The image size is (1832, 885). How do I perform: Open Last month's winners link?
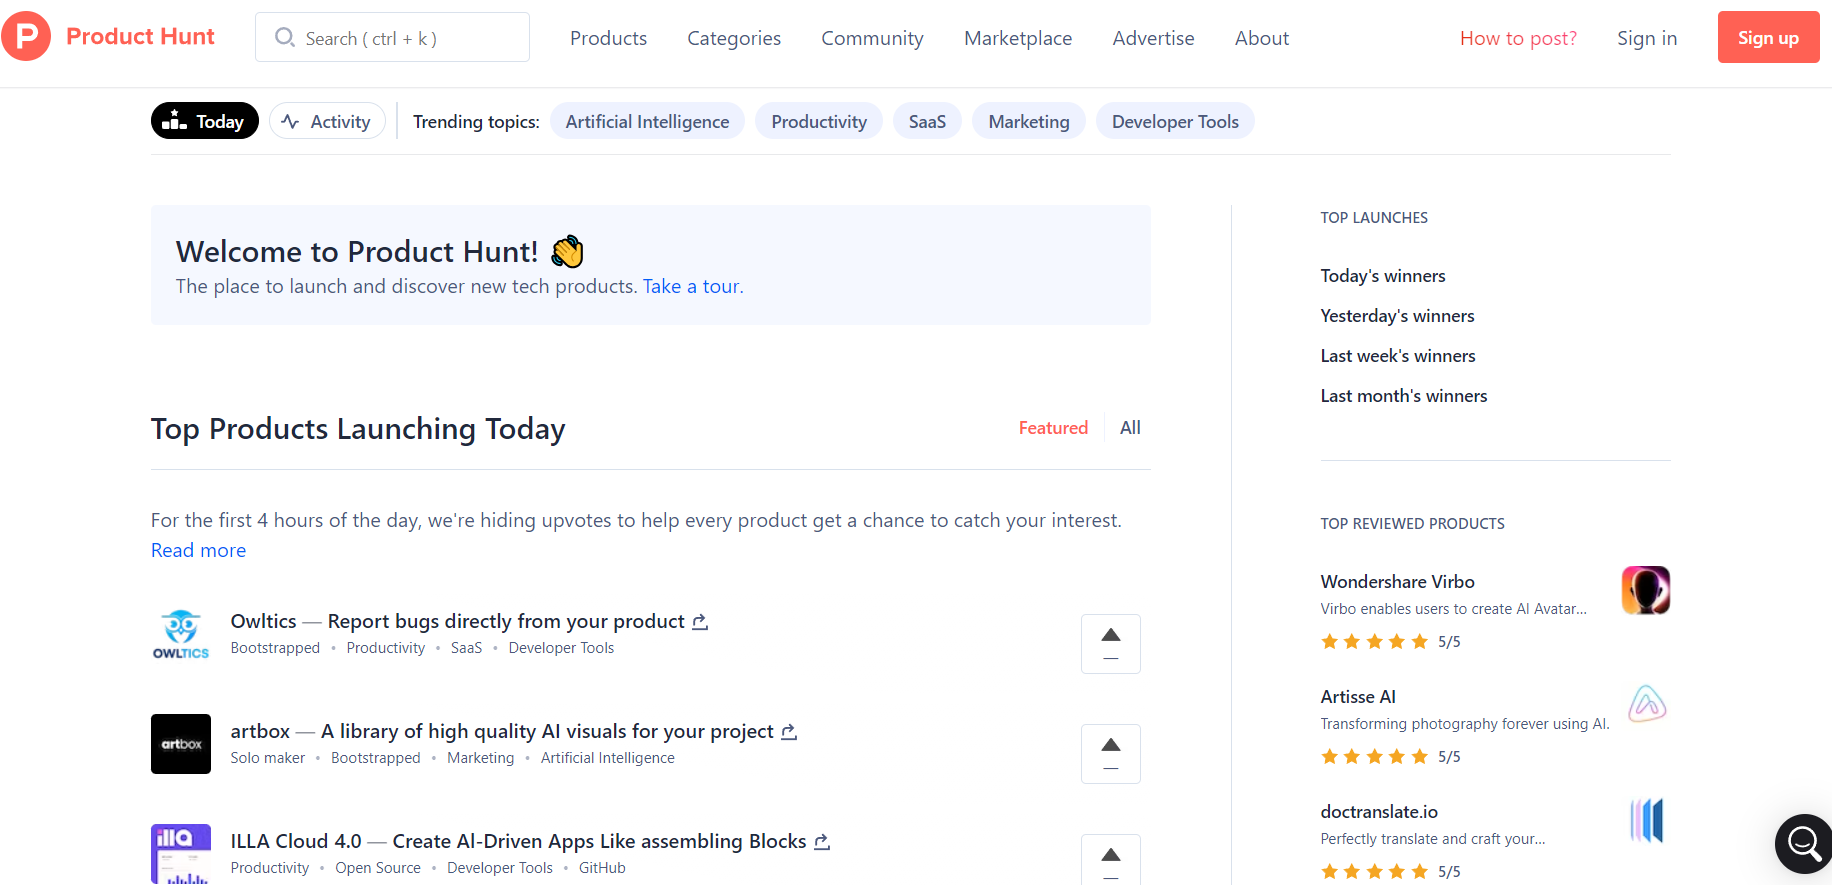[1404, 396]
